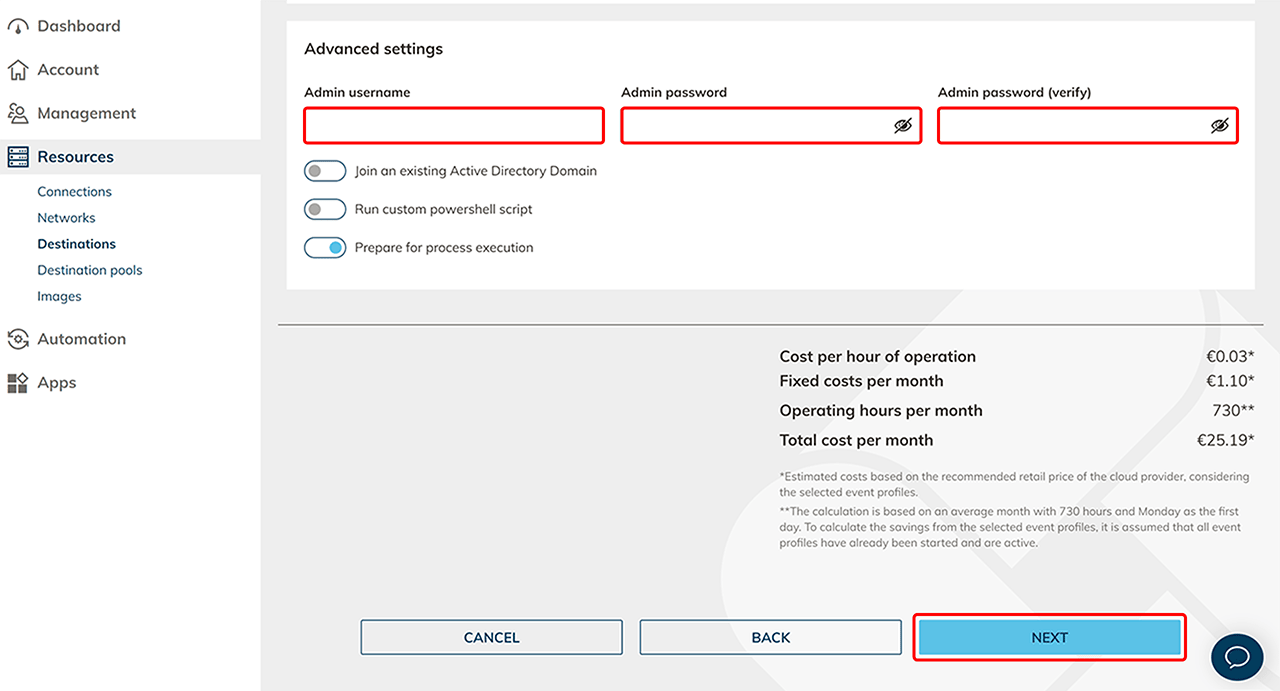Click the CANCEL button

coord(491,638)
